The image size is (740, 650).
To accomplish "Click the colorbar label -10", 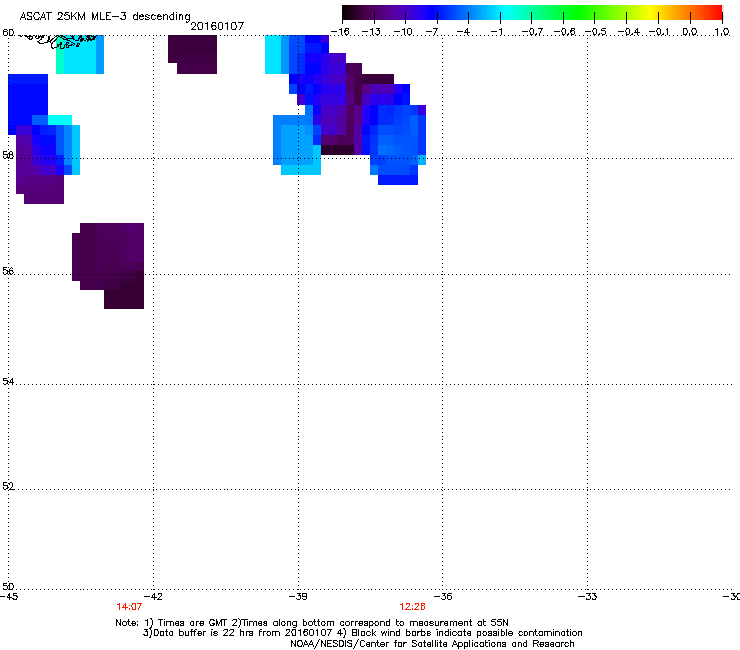I will click(x=403, y=32).
